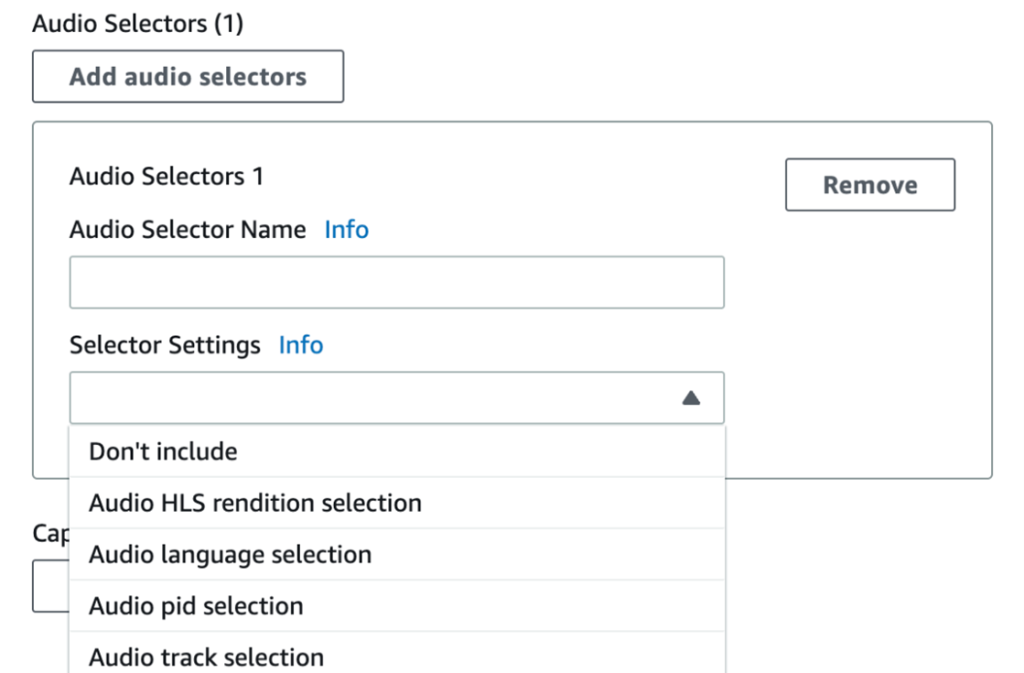Open the Info link beside Selector Settings

tap(300, 345)
